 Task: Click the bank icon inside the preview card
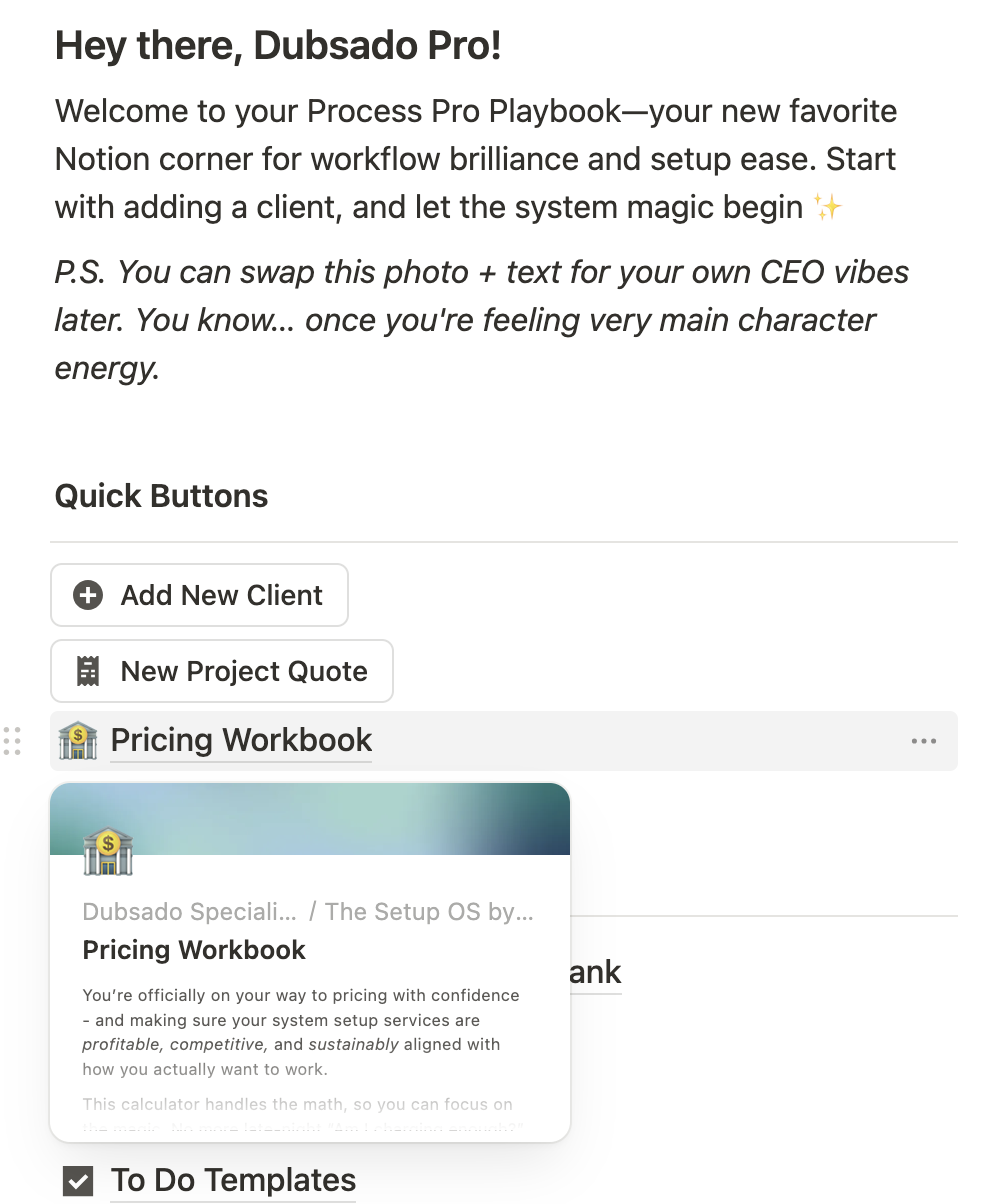tap(108, 850)
